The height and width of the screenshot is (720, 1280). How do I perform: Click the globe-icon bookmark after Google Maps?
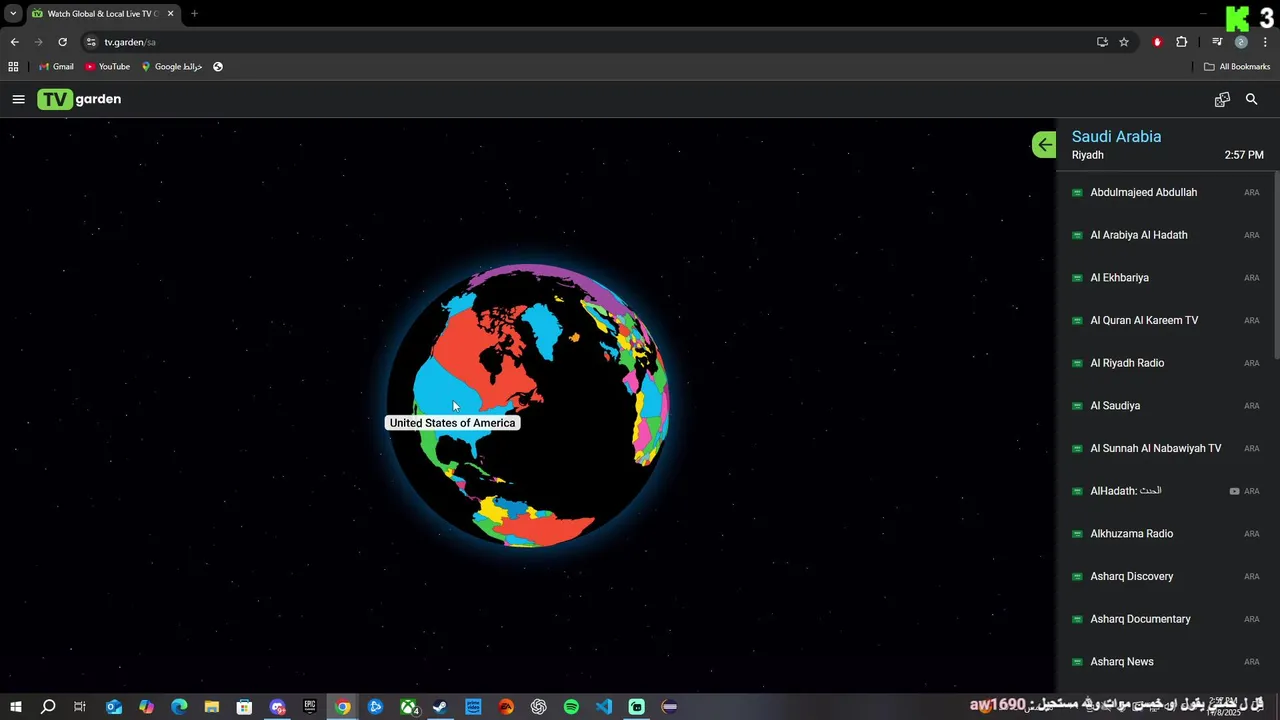coord(218,67)
